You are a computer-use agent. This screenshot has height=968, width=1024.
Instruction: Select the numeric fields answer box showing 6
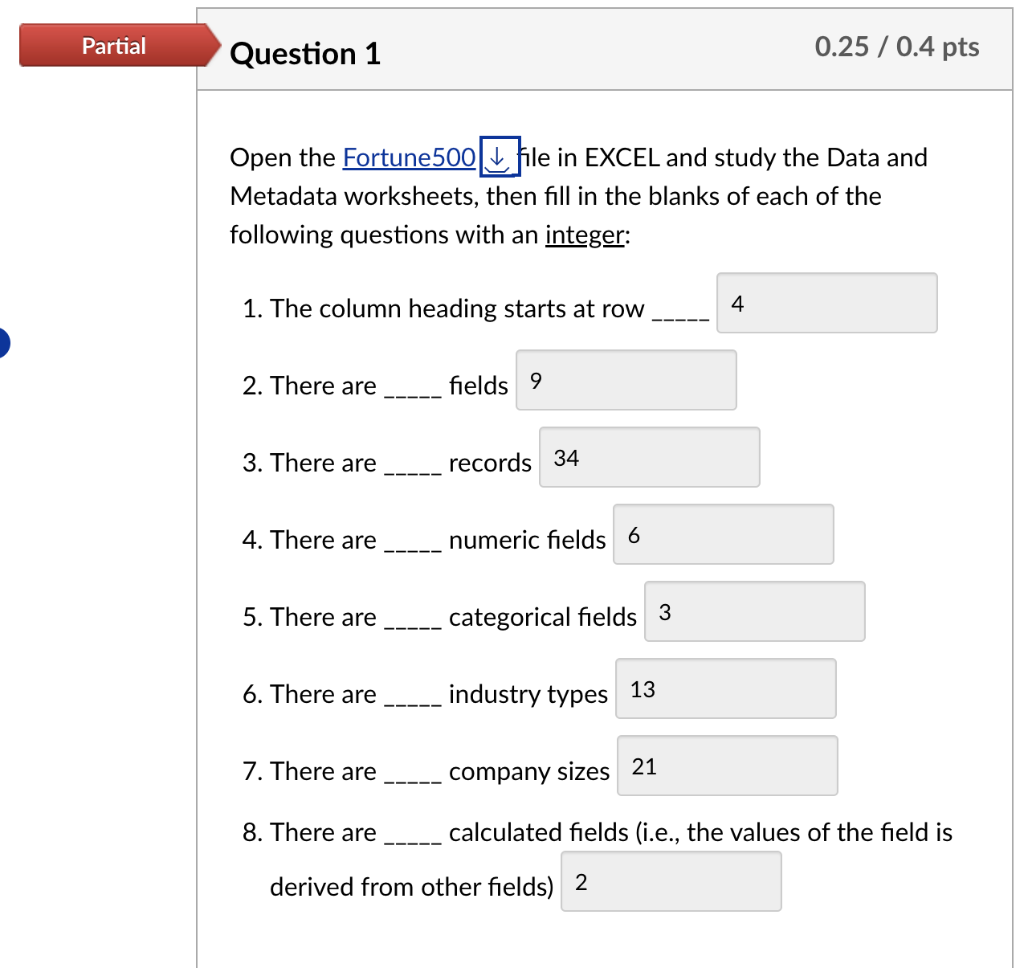point(723,534)
